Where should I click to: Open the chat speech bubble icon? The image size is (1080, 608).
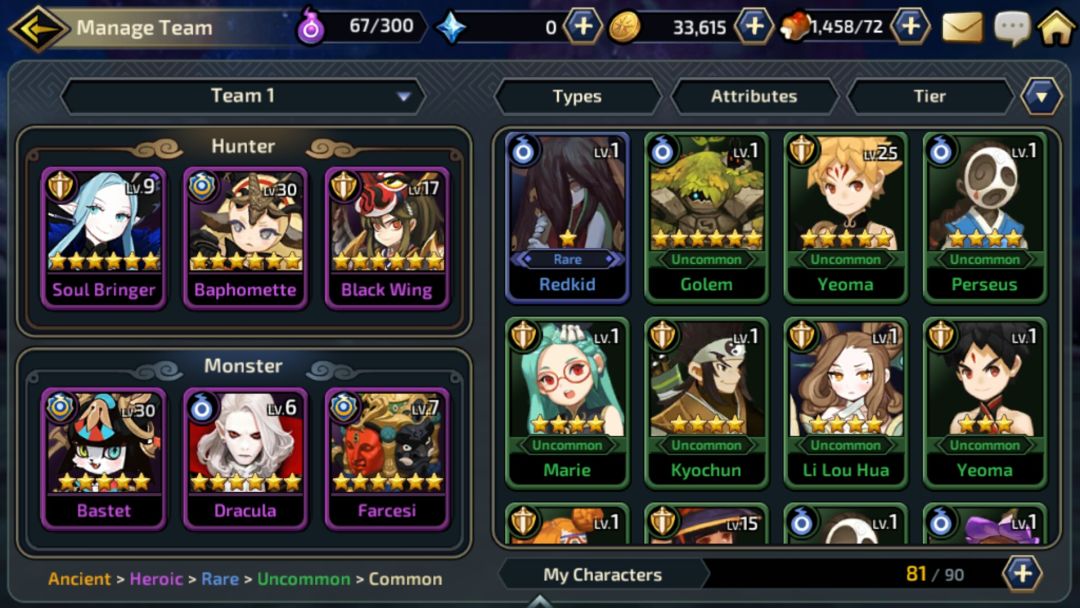tap(1012, 29)
